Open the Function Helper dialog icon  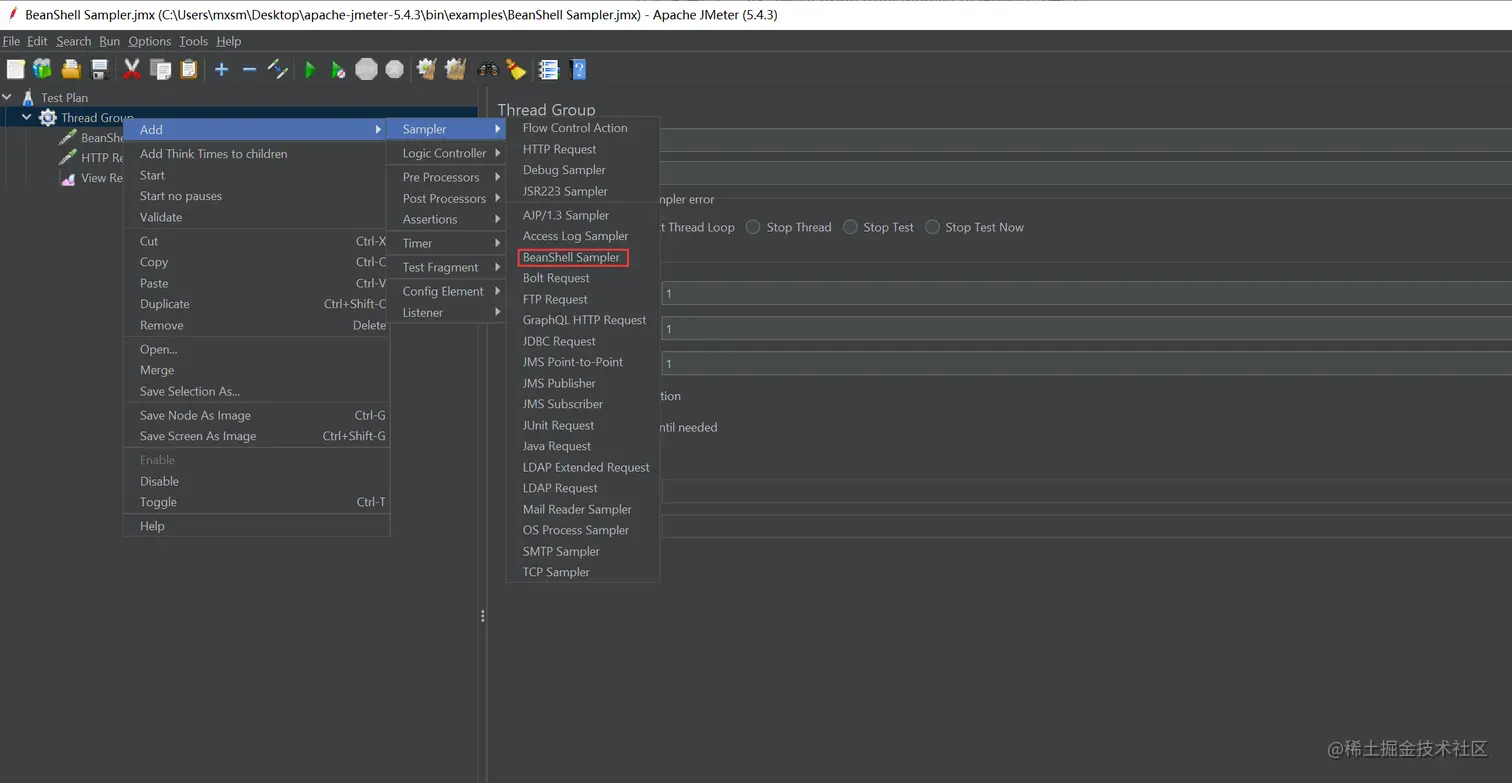tap(549, 69)
